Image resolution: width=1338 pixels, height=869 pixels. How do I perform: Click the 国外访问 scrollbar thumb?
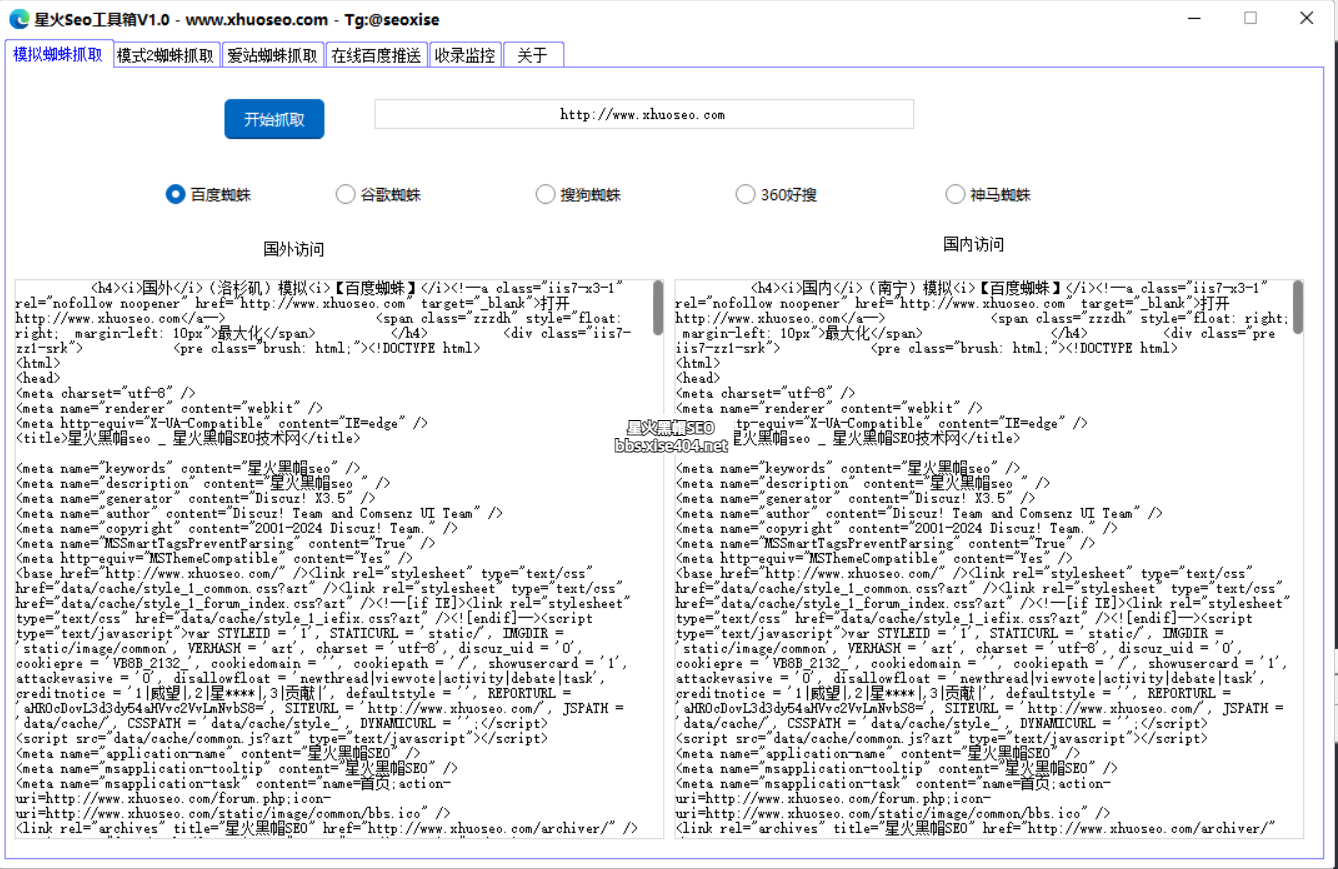click(x=658, y=307)
